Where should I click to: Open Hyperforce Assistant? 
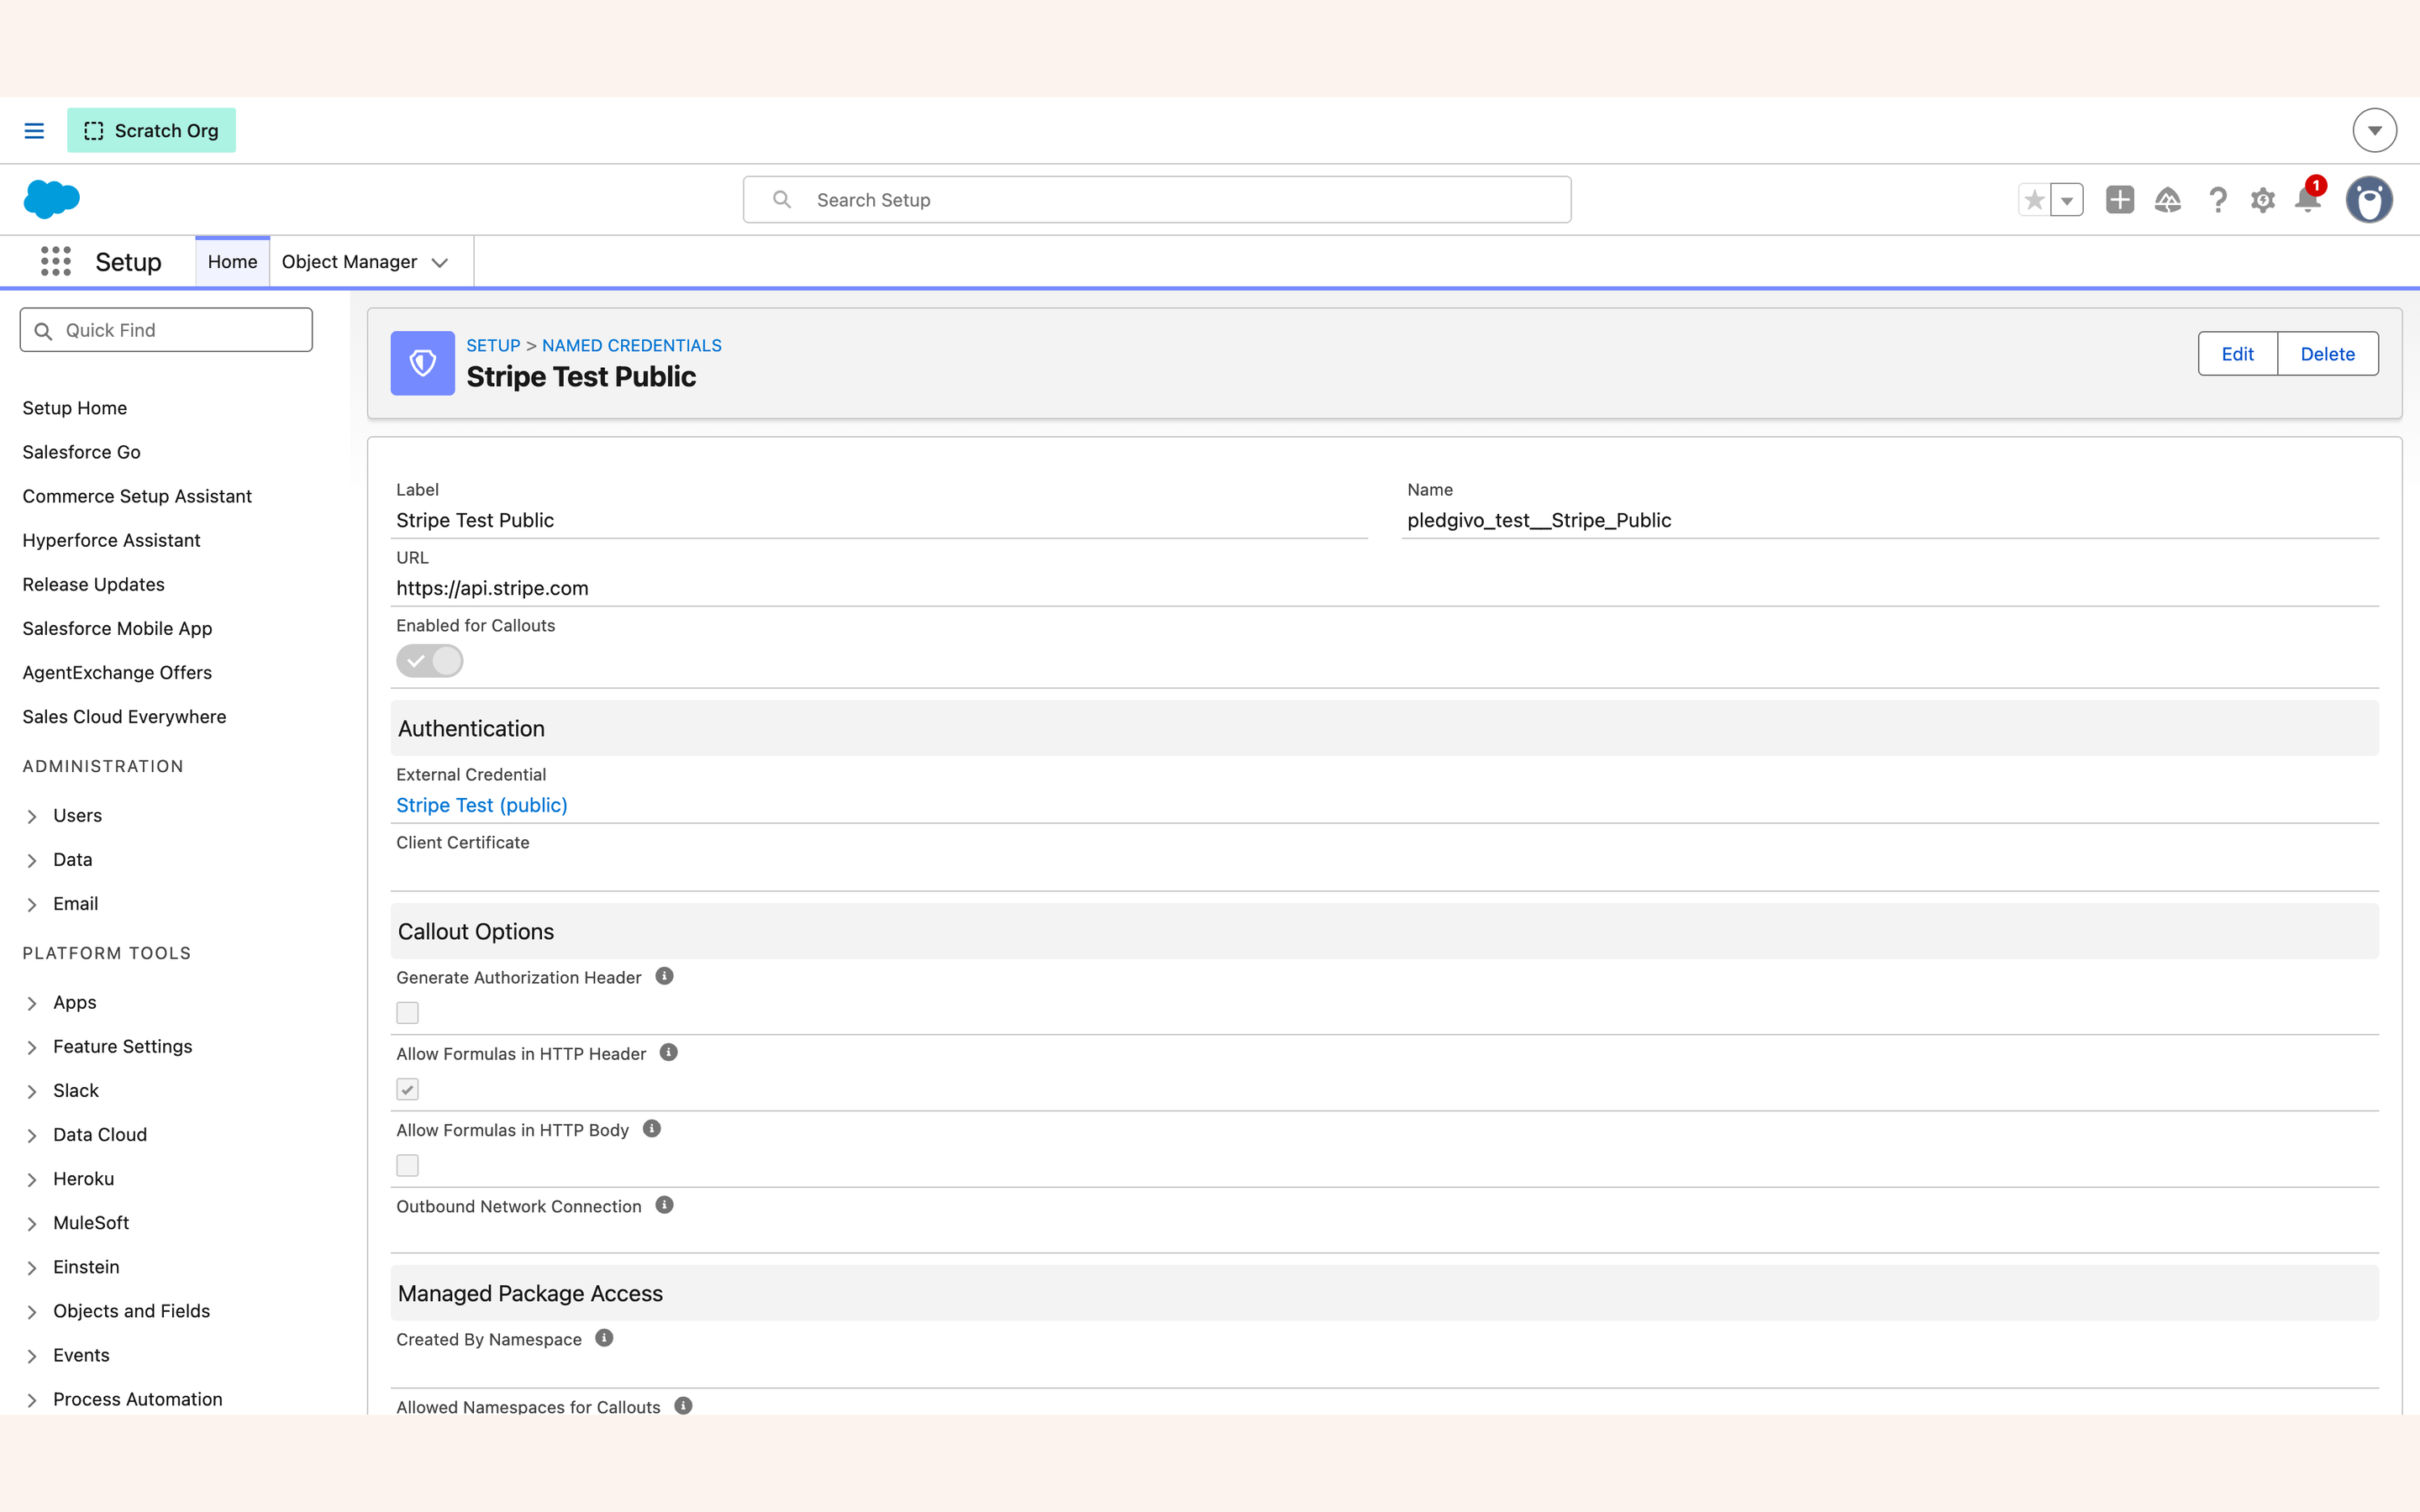[112, 540]
